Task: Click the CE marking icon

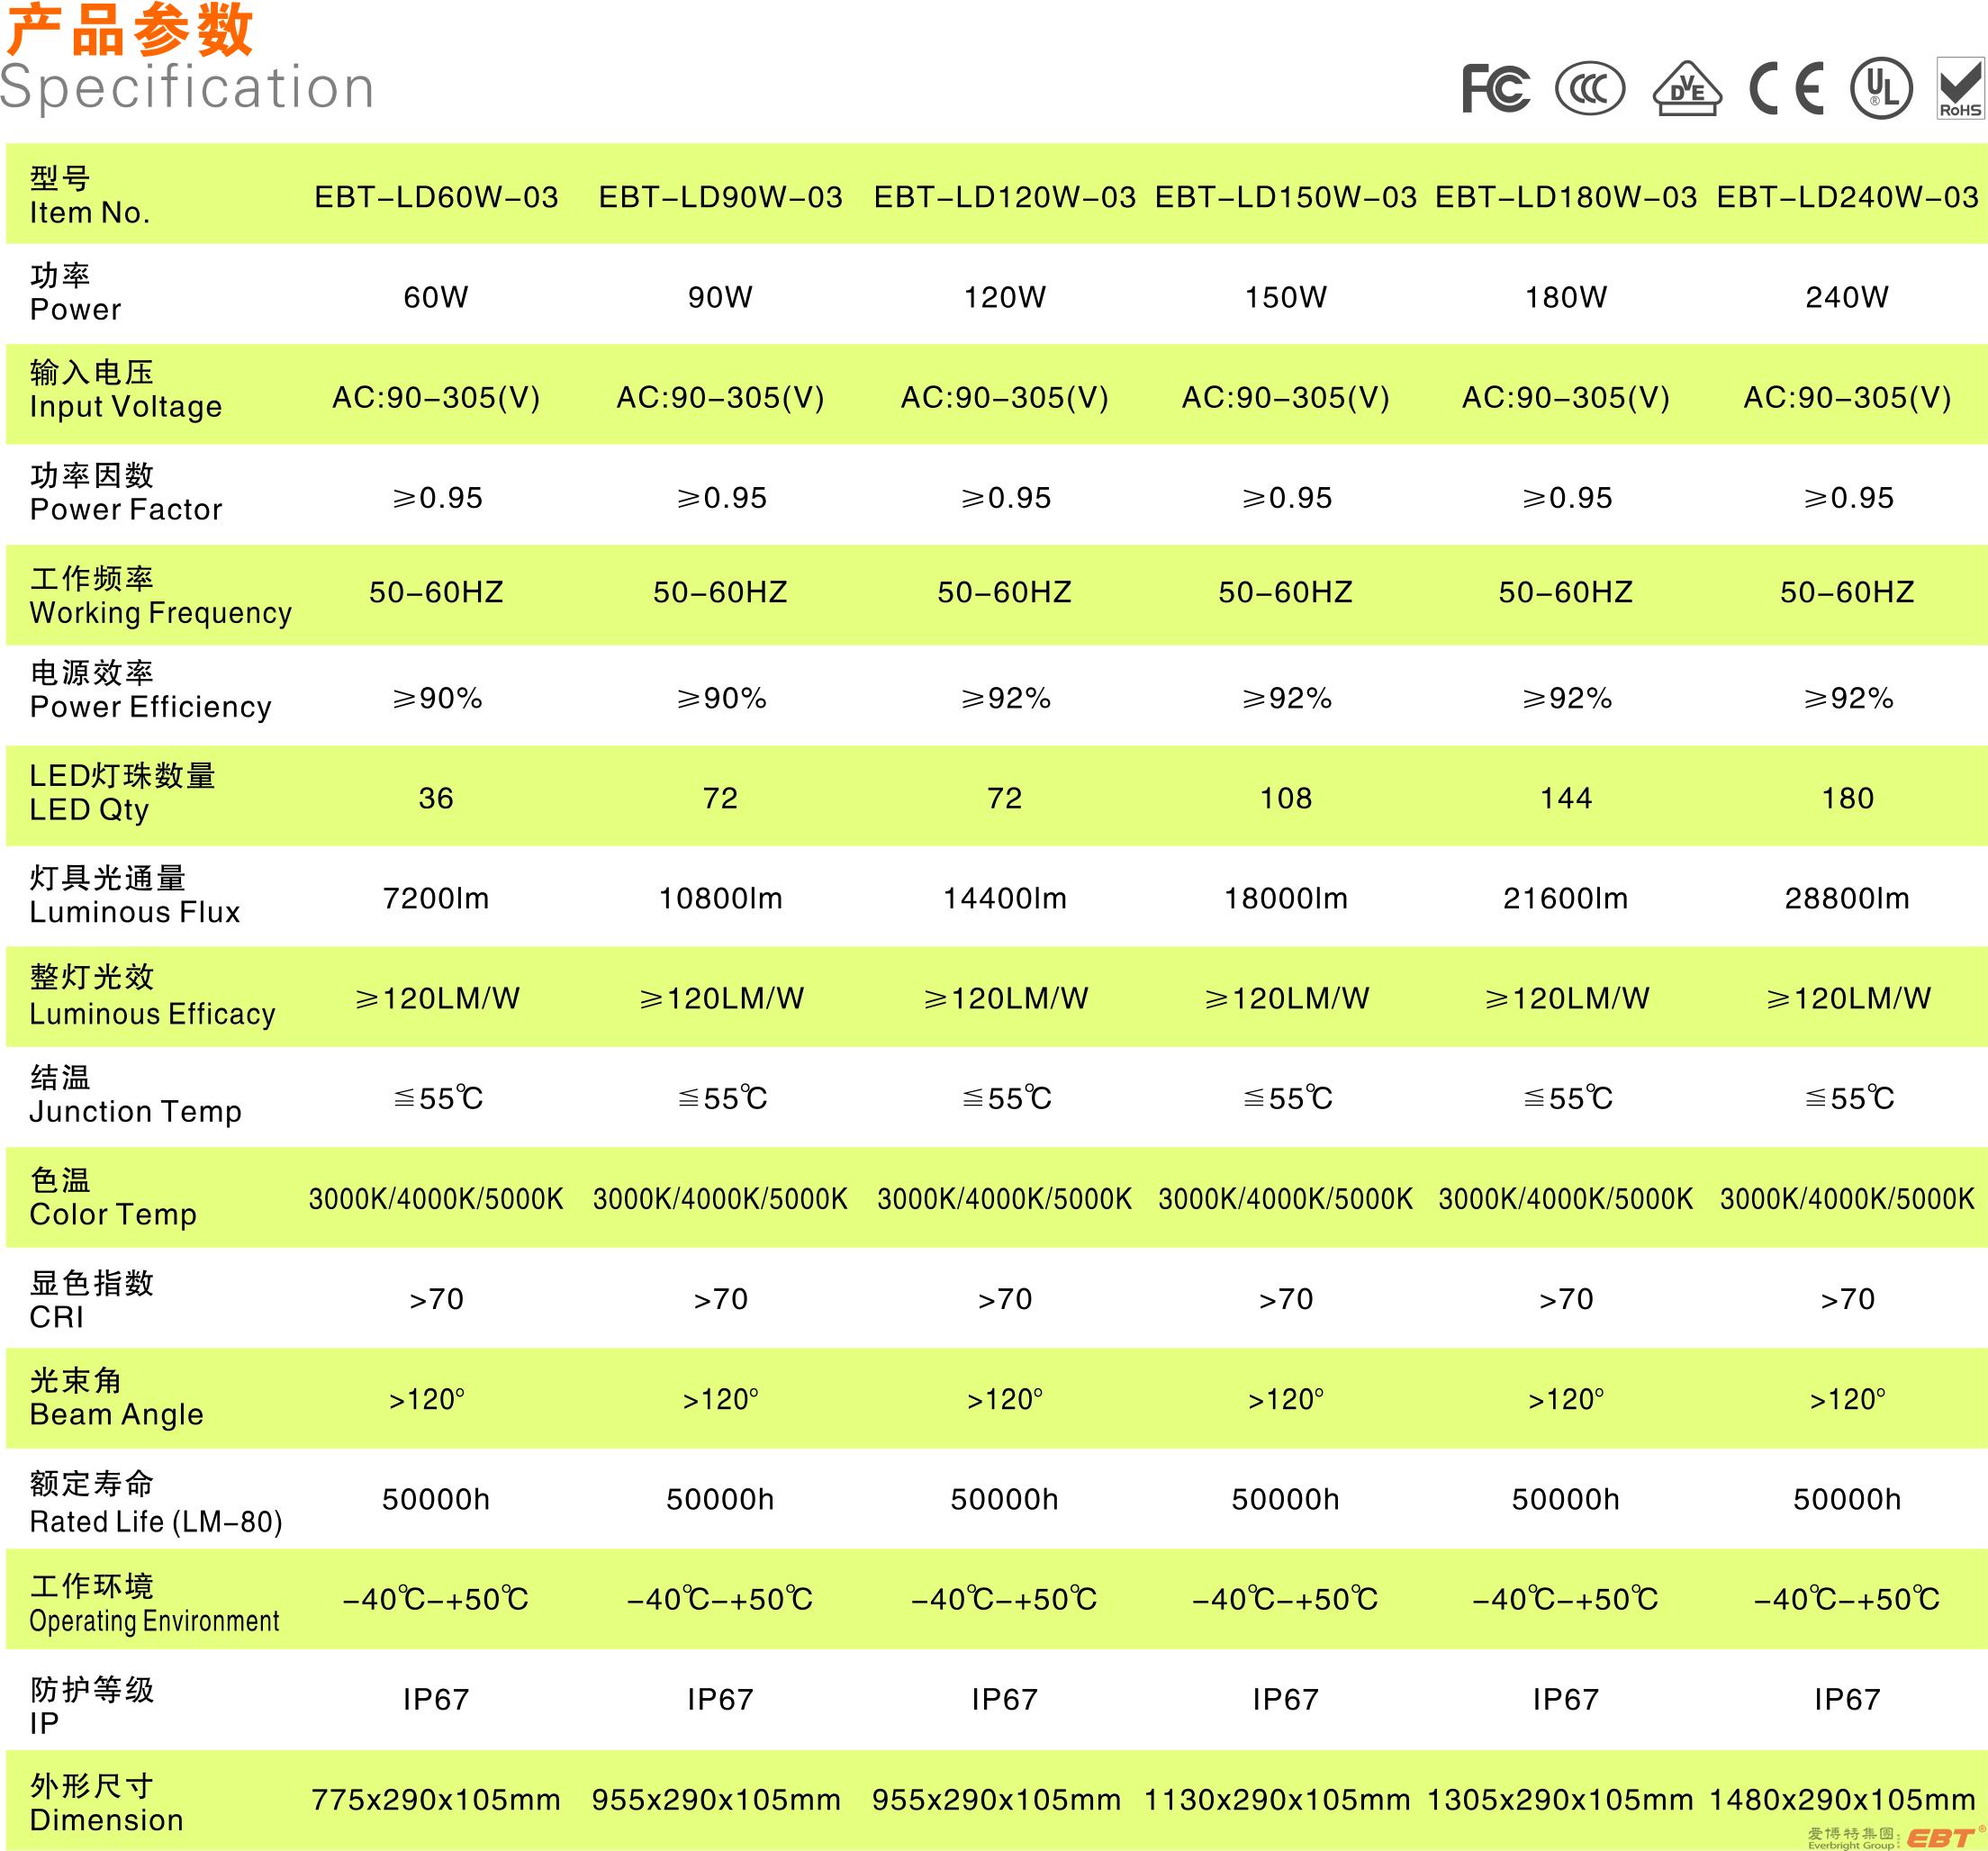Action: pyautogui.click(x=1786, y=88)
